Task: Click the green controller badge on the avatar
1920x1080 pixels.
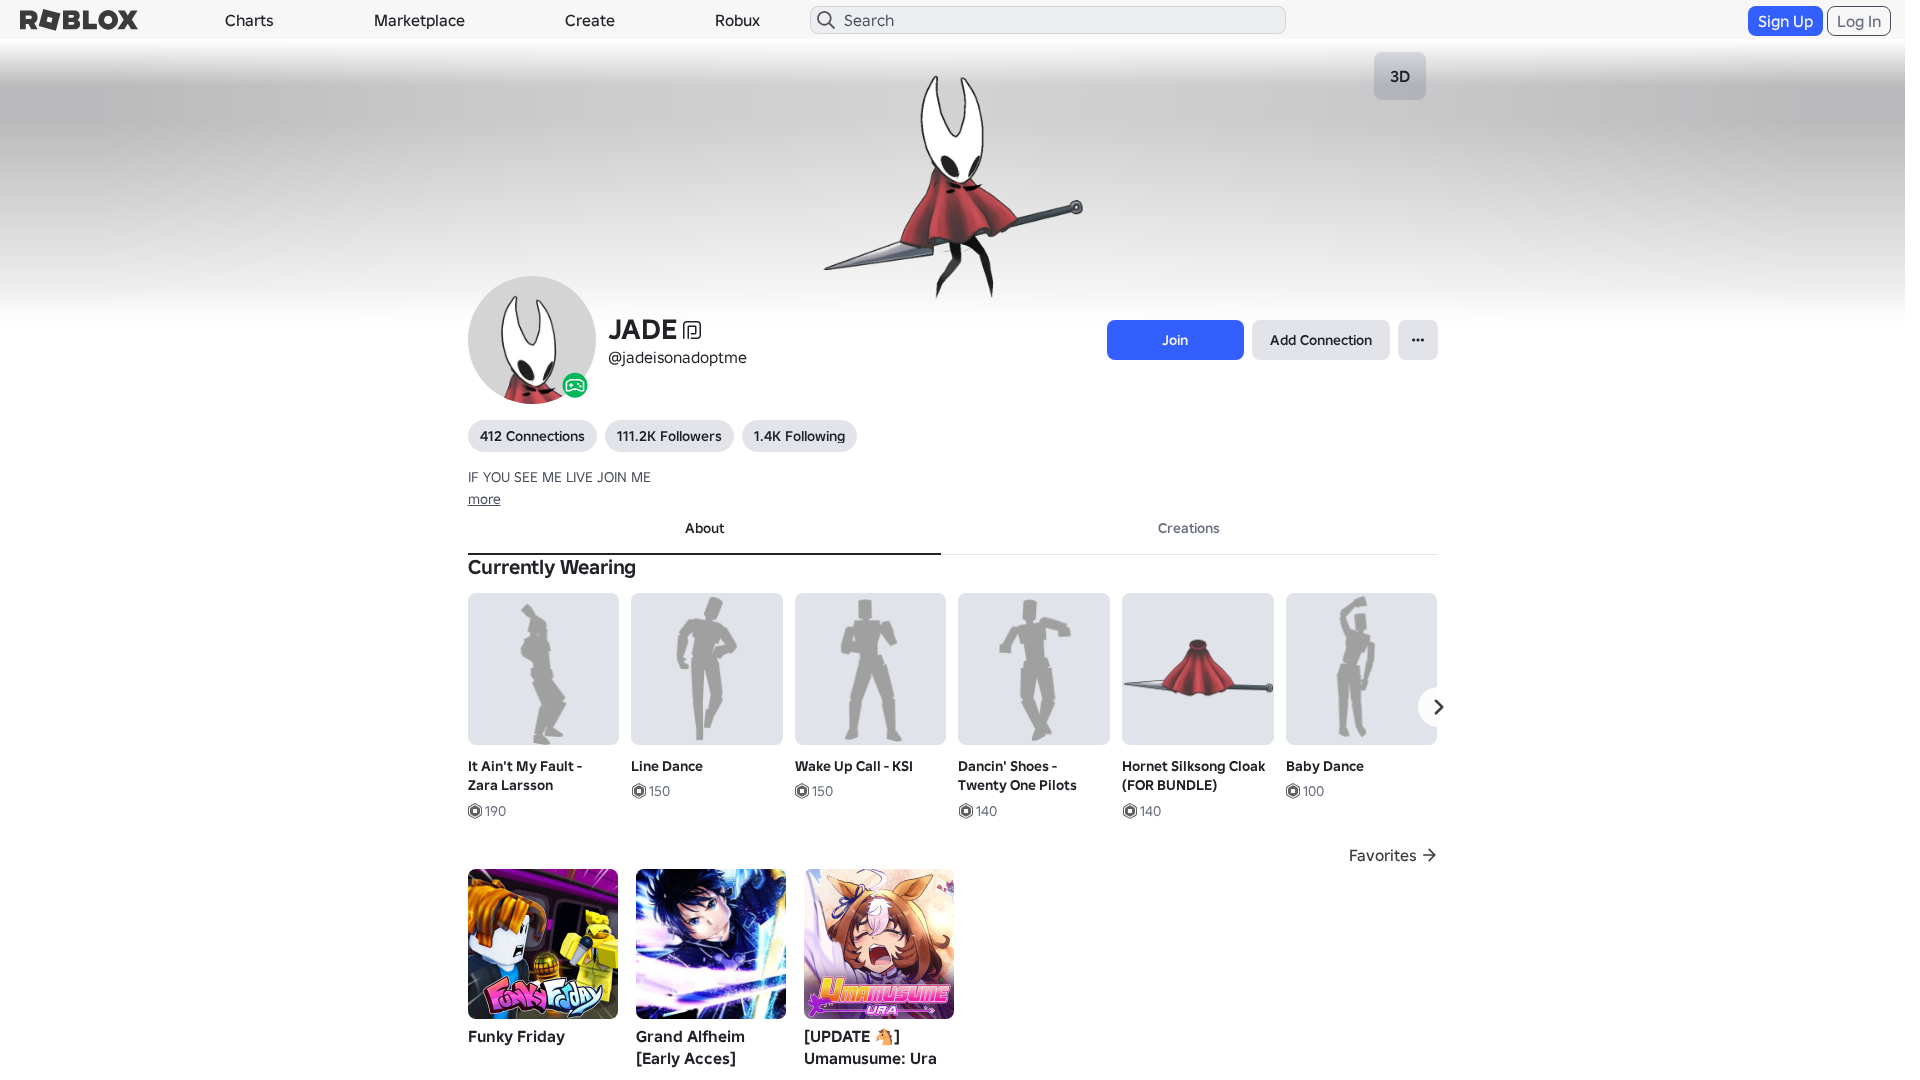Action: 575,384
